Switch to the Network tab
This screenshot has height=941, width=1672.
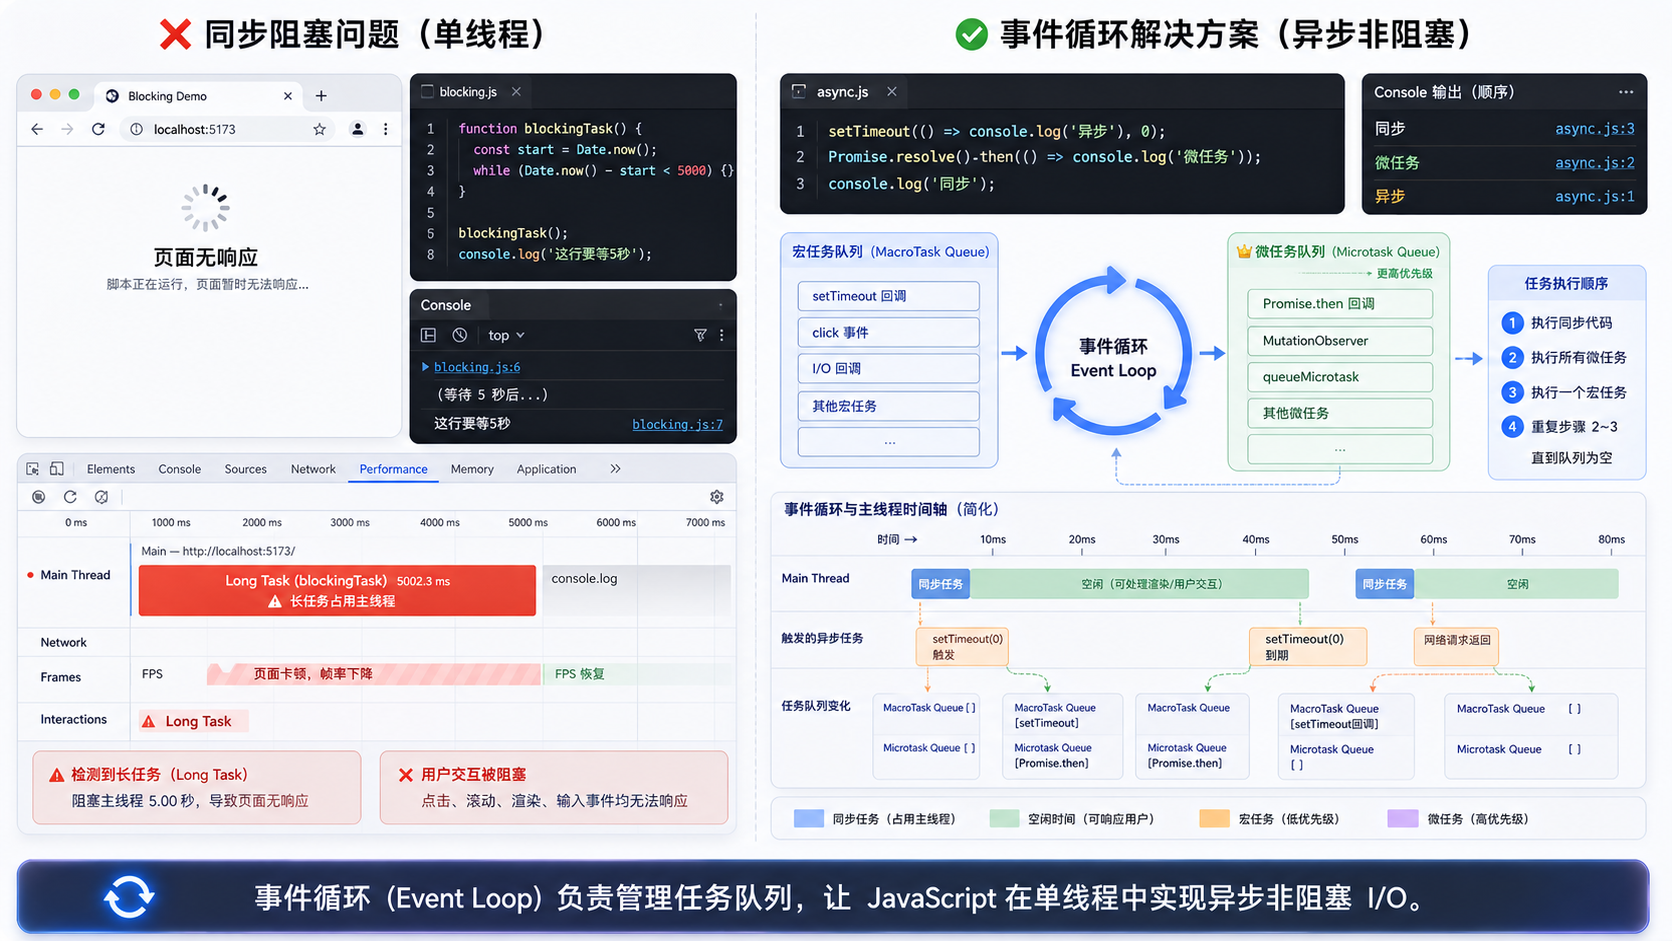[x=313, y=469]
